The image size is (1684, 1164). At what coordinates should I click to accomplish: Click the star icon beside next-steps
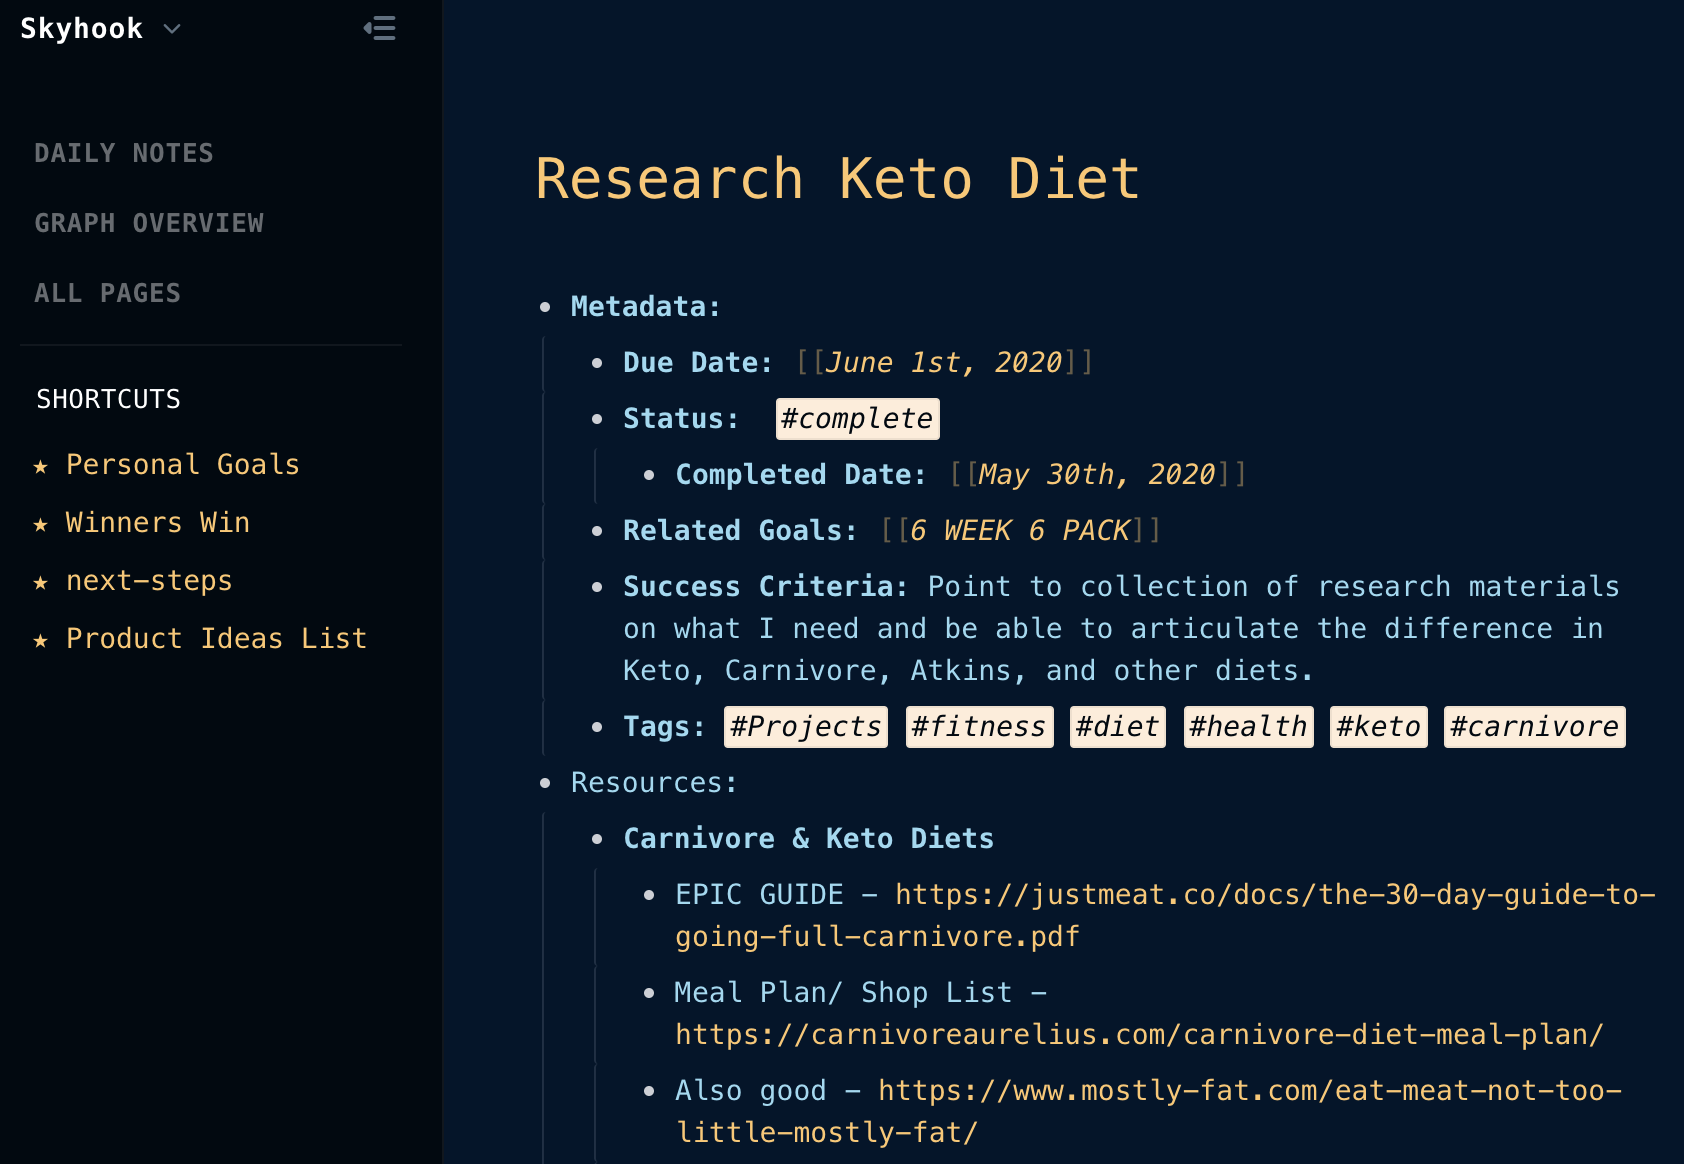[40, 582]
